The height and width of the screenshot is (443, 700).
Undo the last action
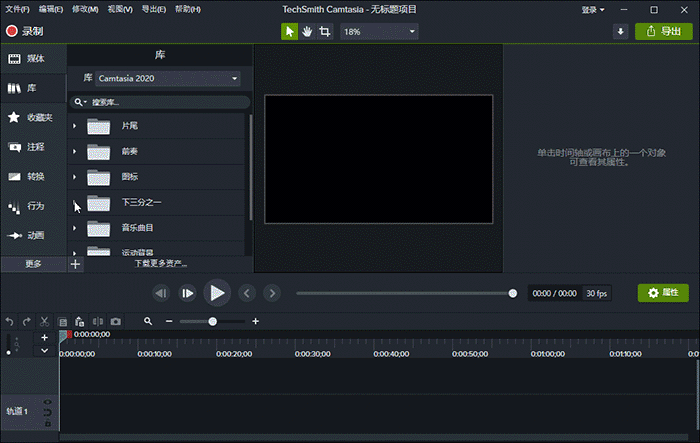tap(9, 322)
